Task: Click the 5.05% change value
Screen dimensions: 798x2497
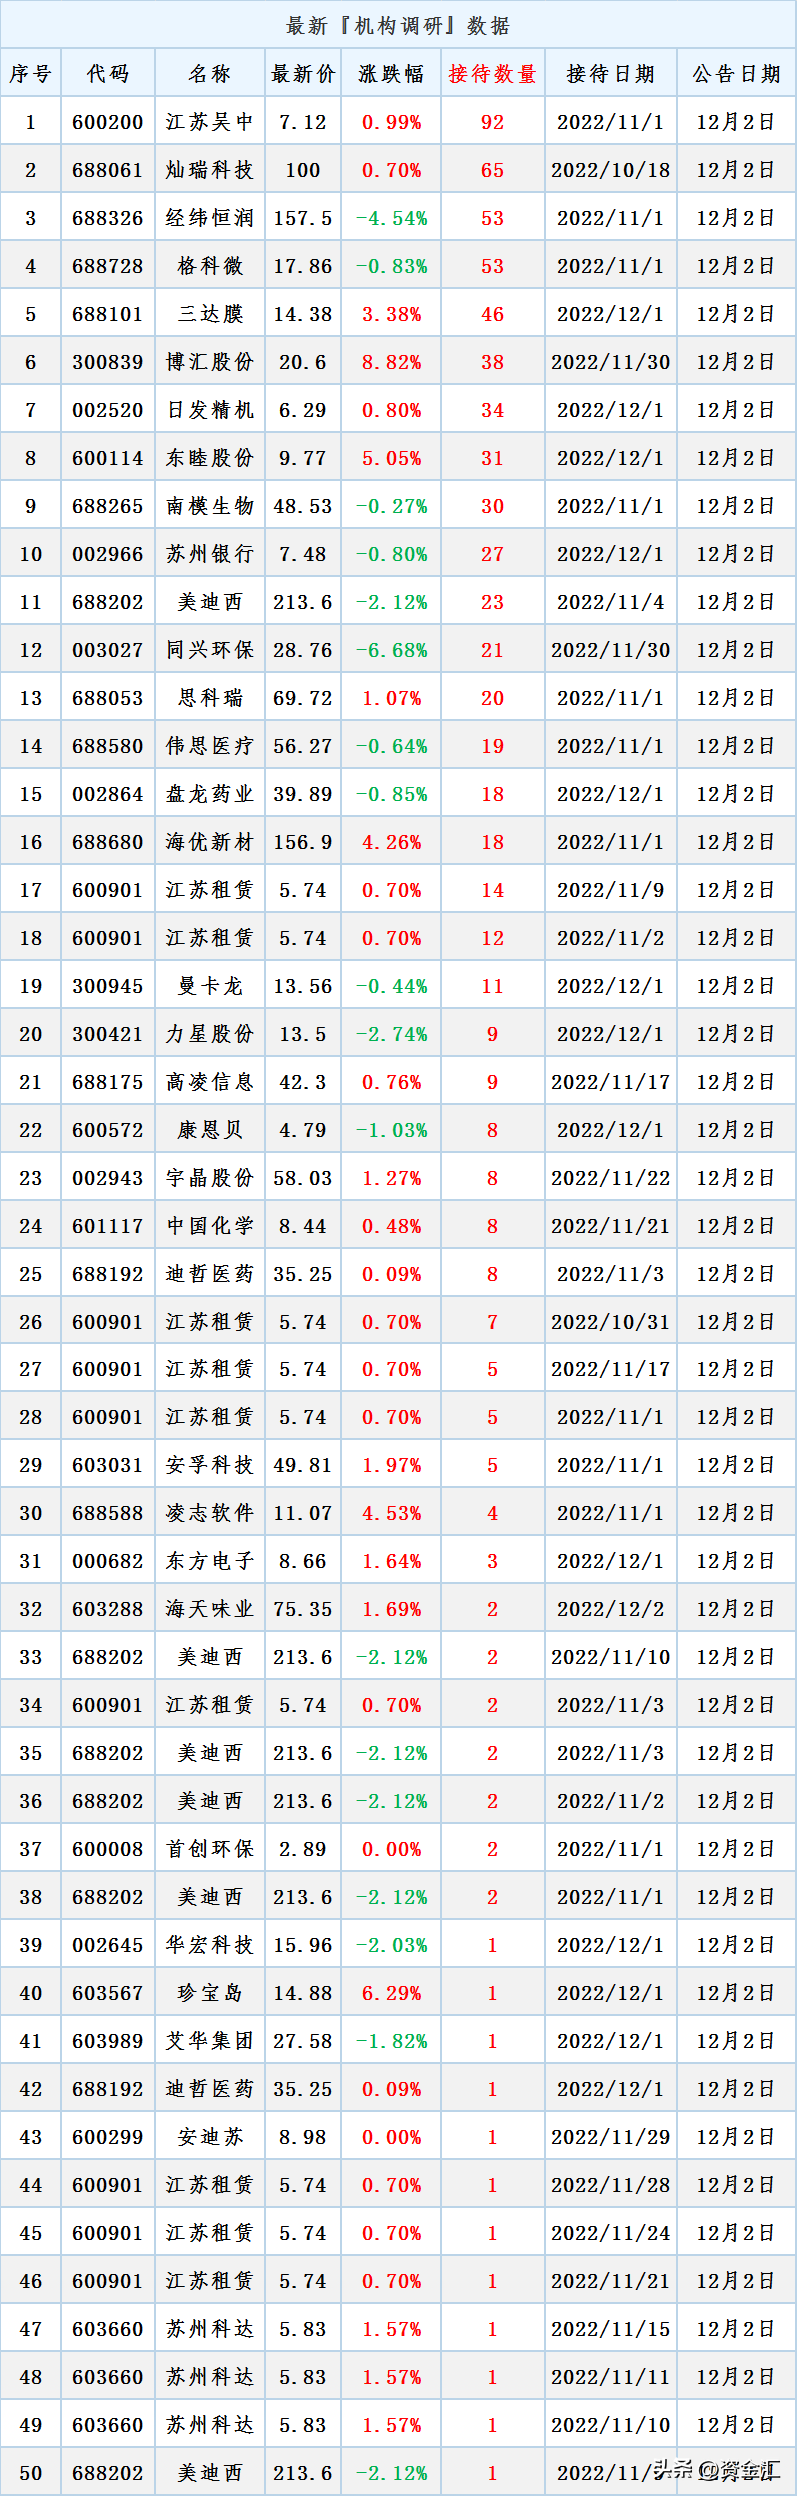Action: tap(392, 458)
